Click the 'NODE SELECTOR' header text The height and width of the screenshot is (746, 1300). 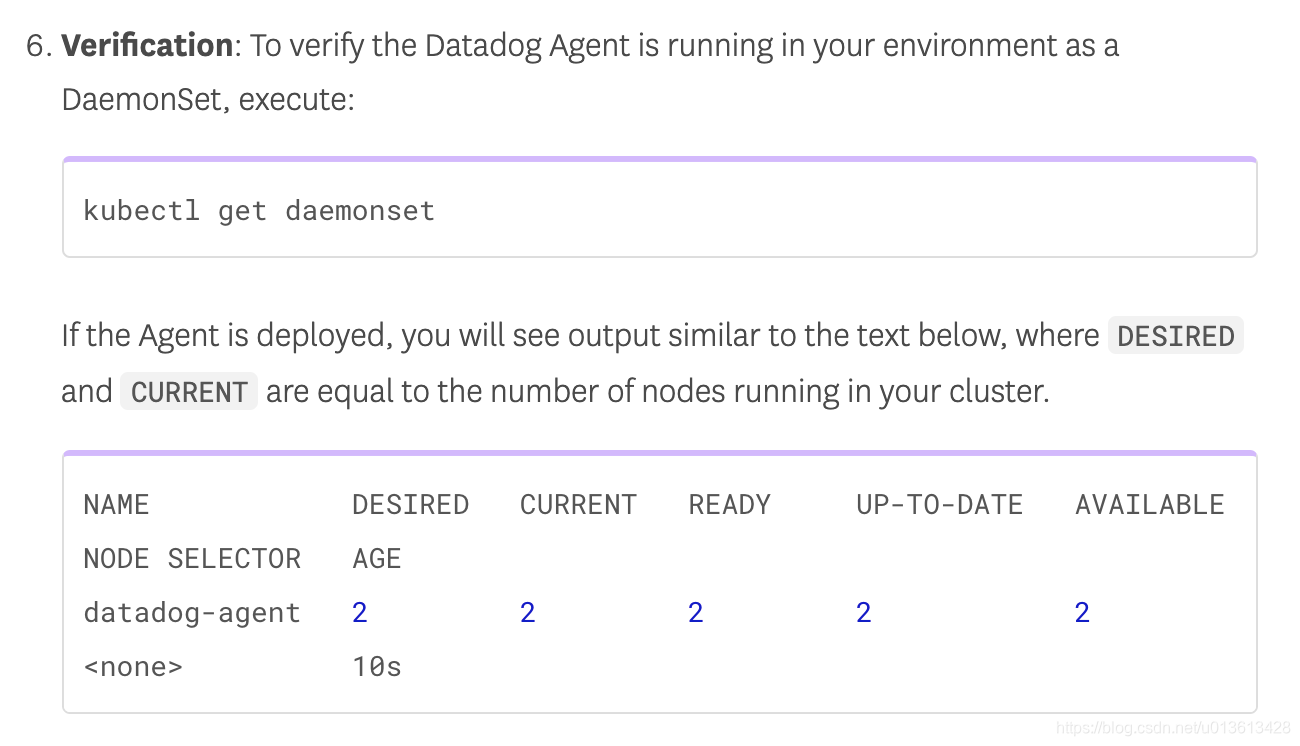(192, 558)
